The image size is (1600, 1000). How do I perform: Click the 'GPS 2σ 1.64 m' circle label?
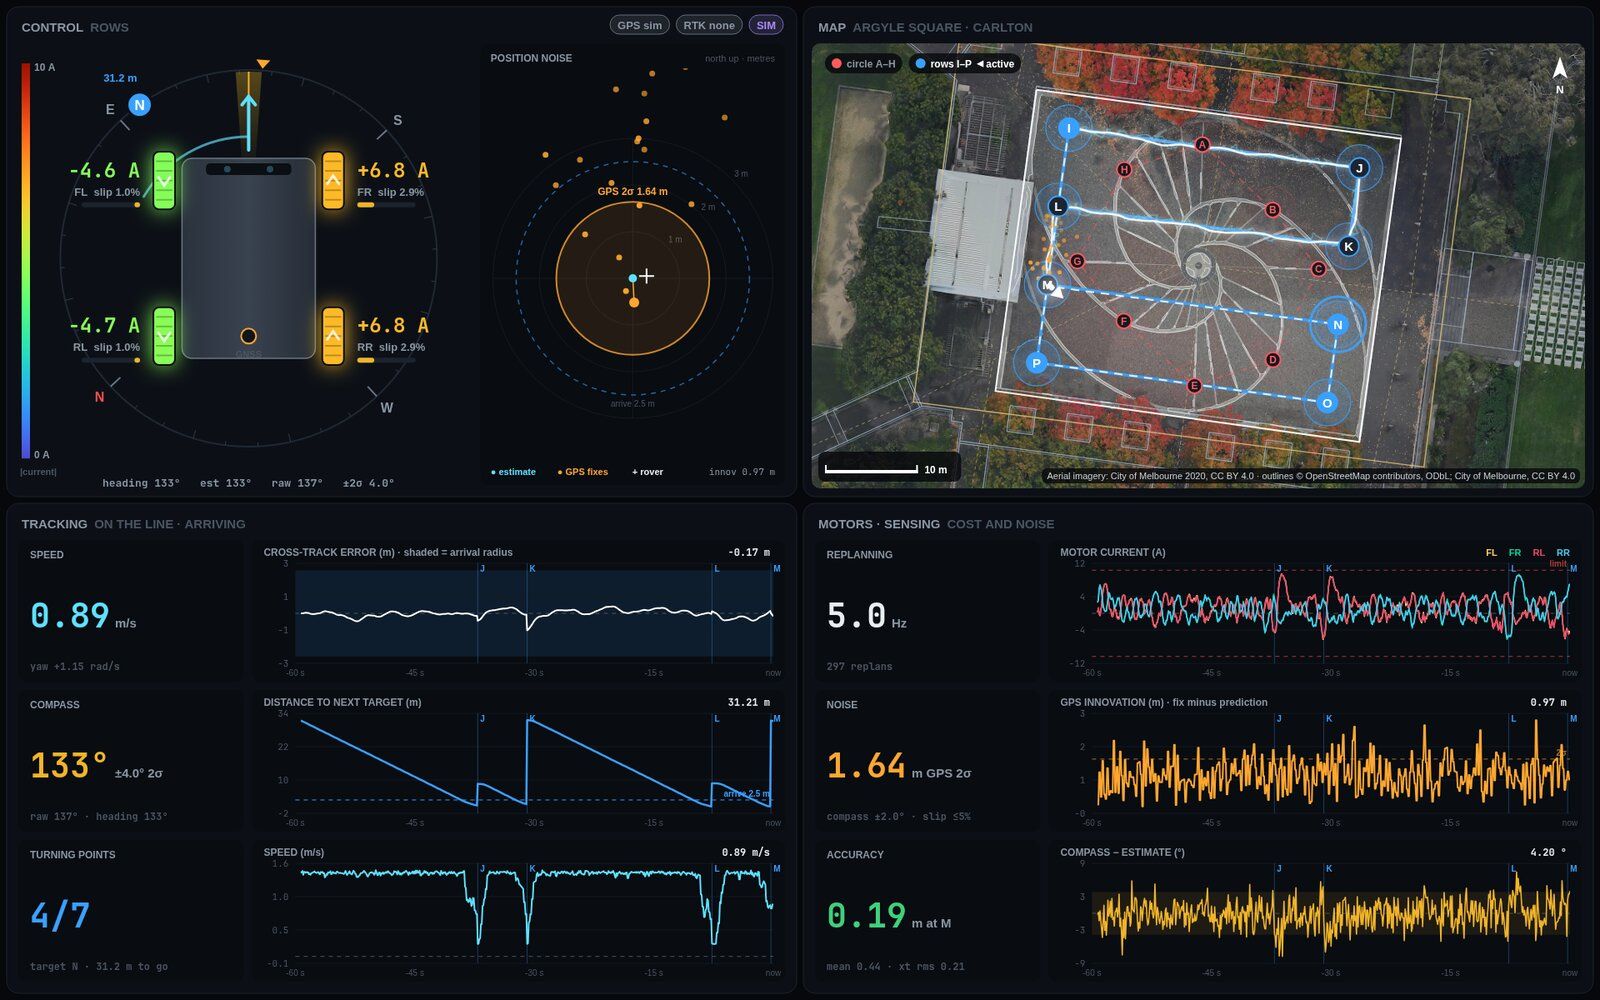[632, 191]
